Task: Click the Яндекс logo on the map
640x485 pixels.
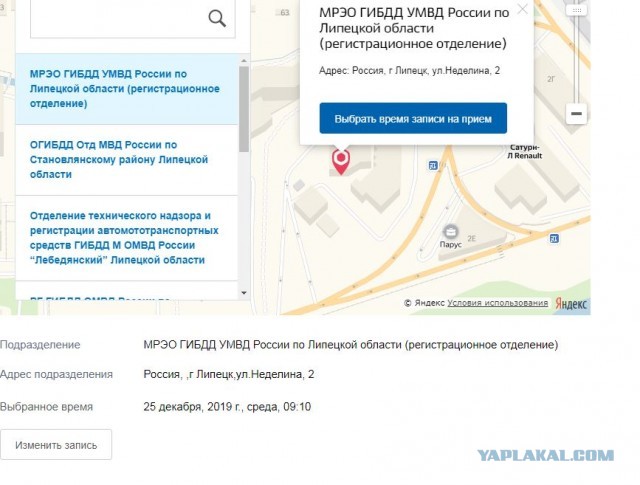Action: (571, 304)
